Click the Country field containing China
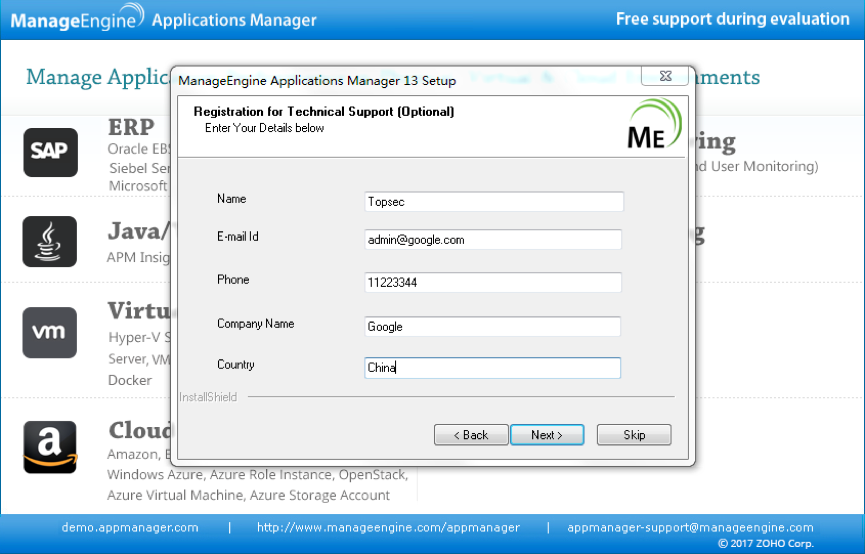 tap(492, 367)
